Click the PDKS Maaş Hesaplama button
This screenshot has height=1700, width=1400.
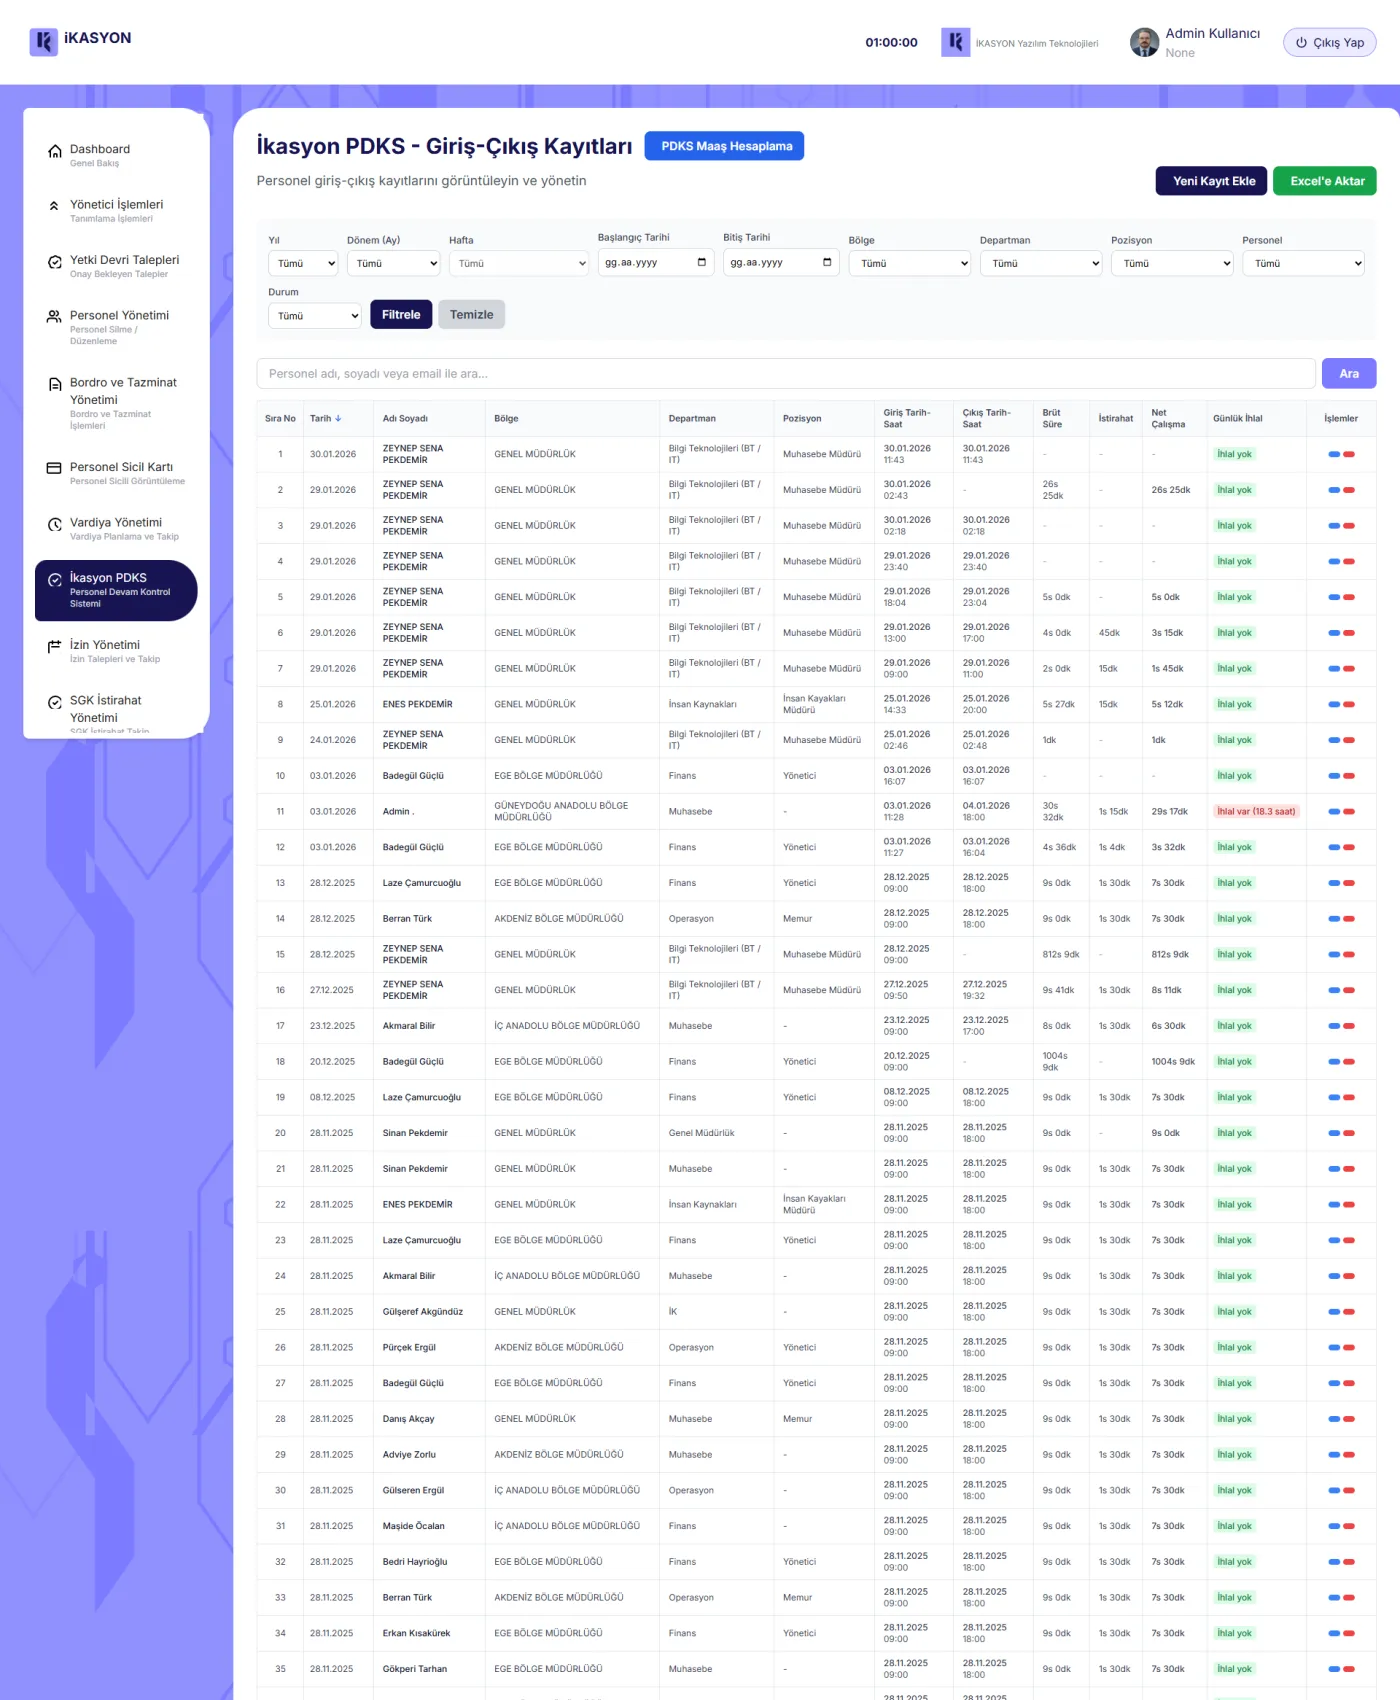725,146
